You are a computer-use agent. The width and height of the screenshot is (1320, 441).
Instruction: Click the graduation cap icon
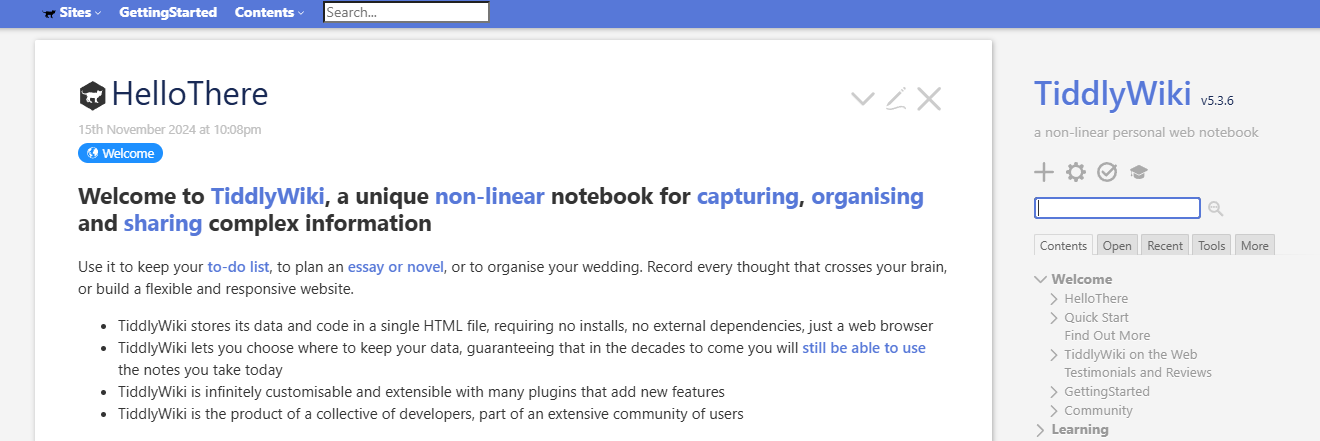click(1138, 172)
